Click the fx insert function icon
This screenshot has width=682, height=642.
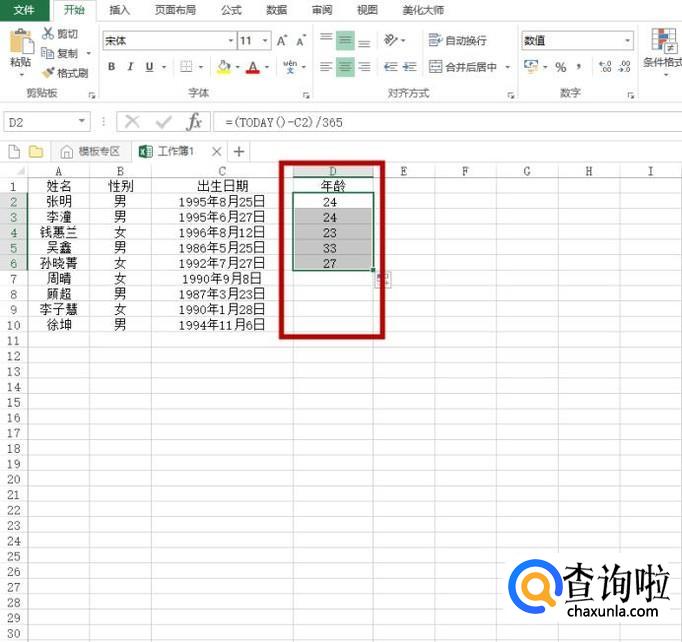coord(194,122)
